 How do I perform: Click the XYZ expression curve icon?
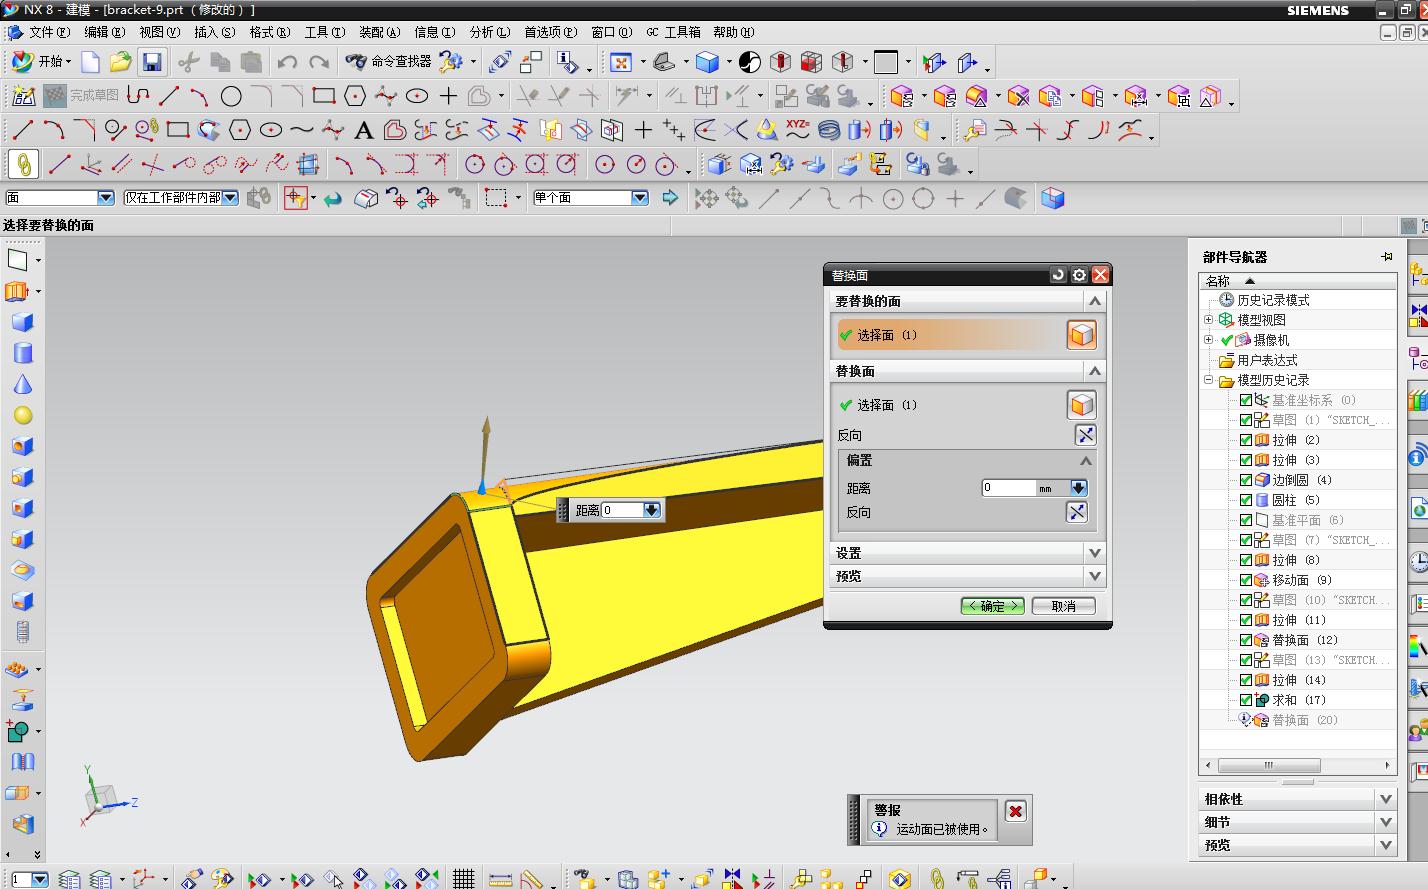click(x=797, y=129)
